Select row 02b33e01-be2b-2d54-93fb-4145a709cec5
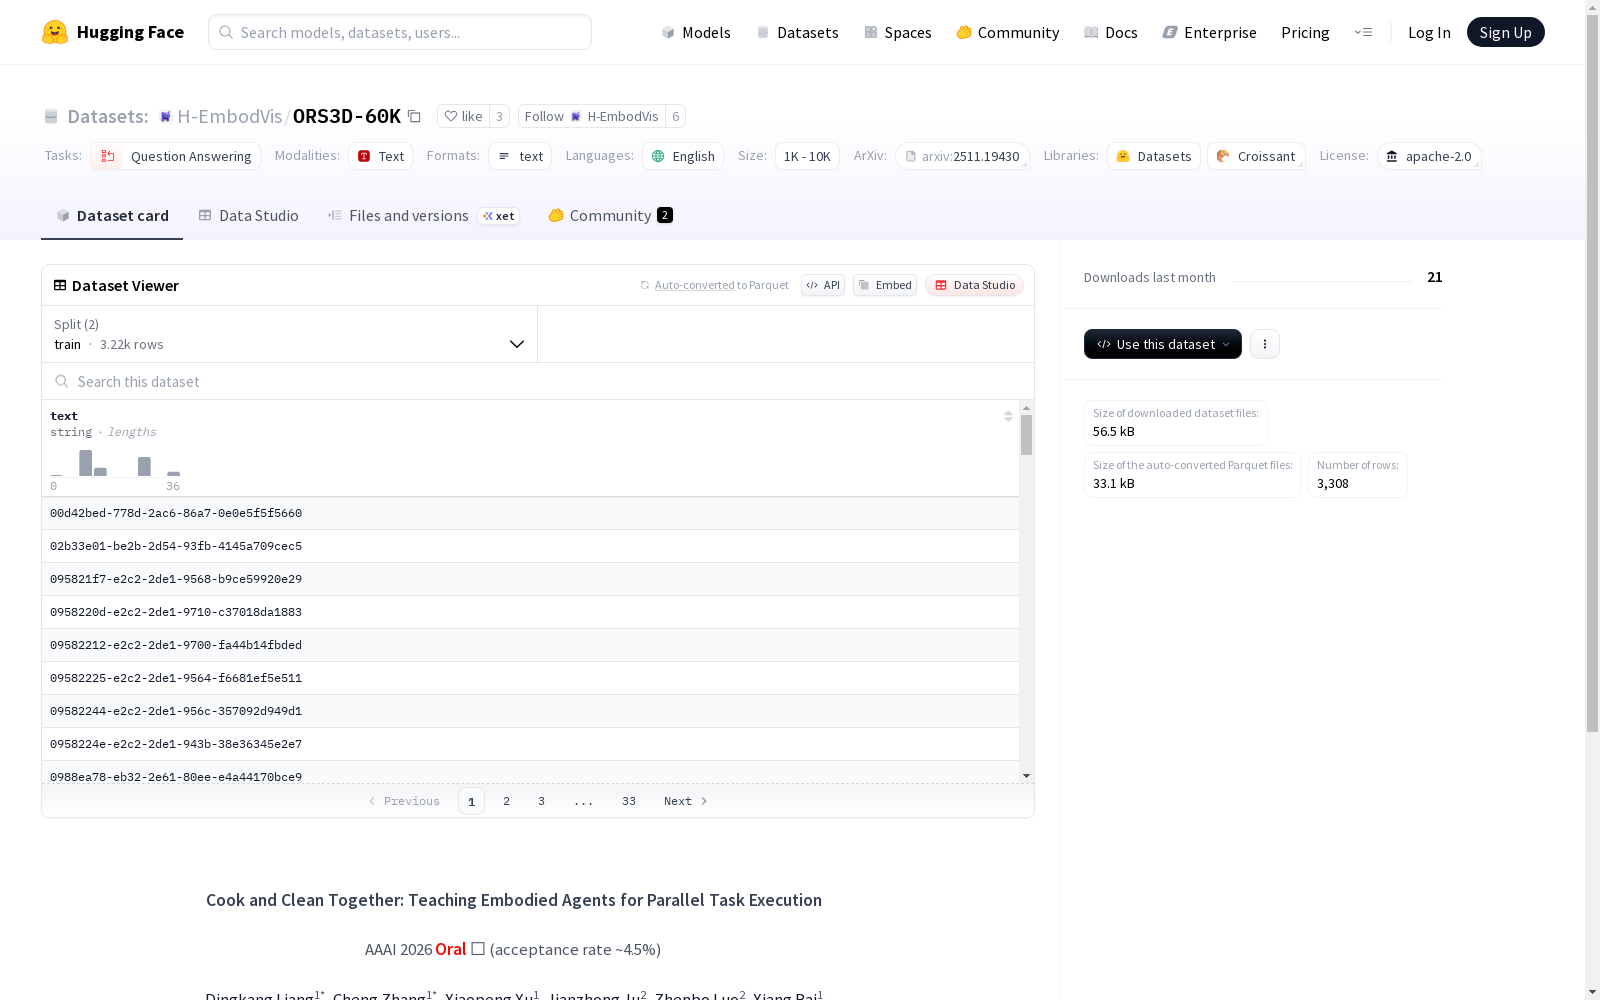The width and height of the screenshot is (1600, 1000). [530, 546]
